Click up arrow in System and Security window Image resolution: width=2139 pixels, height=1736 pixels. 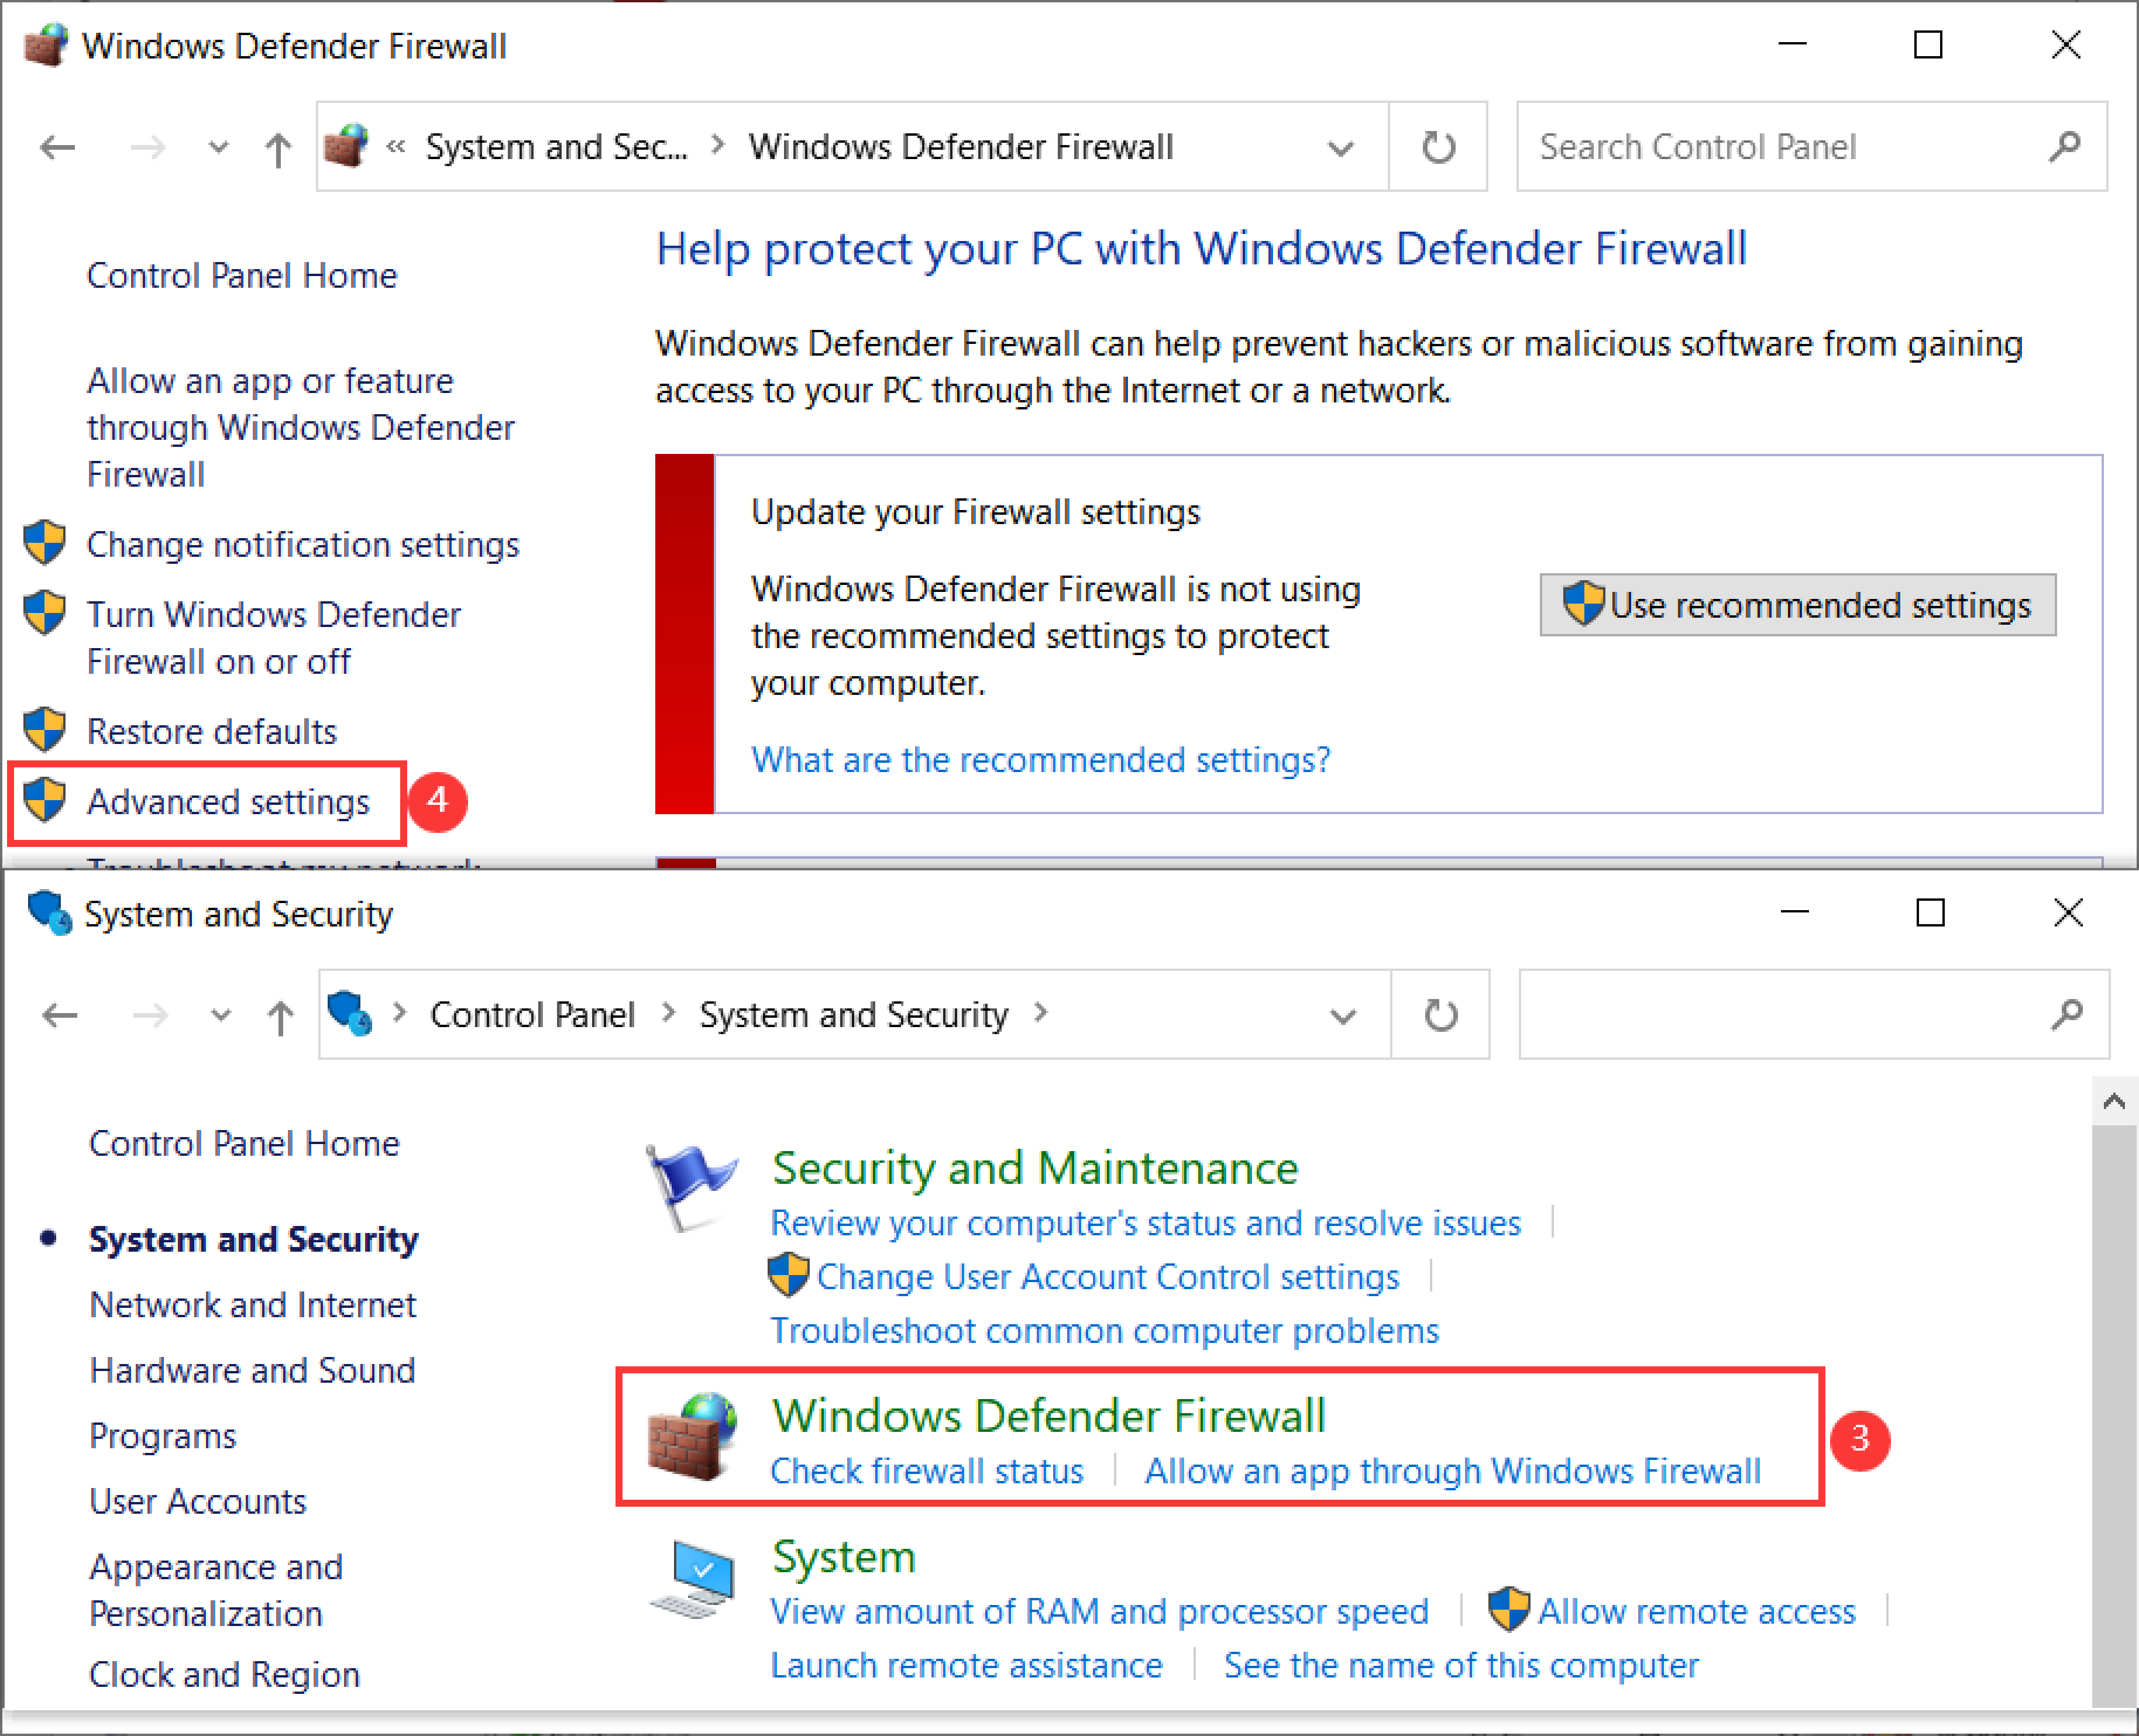(280, 1018)
